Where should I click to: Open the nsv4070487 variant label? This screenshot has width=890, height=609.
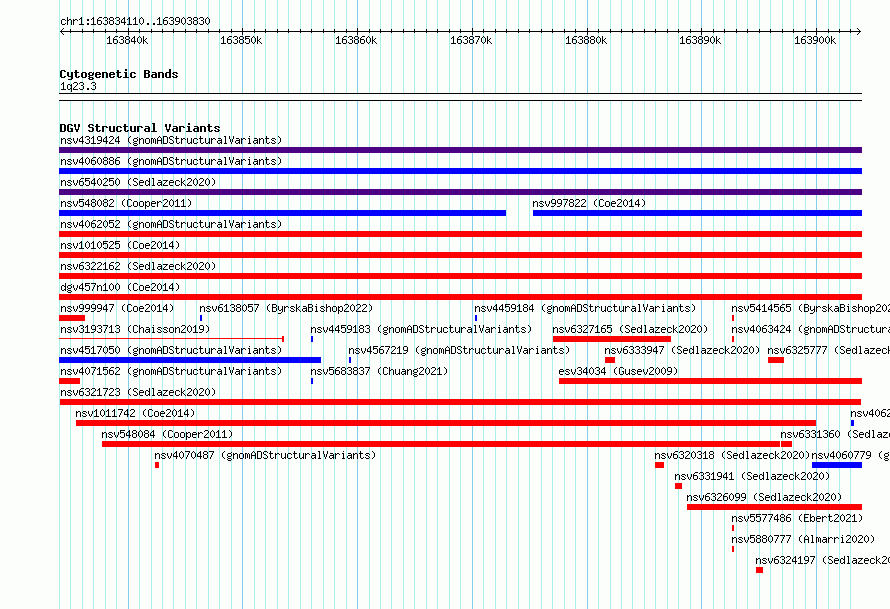click(x=265, y=455)
